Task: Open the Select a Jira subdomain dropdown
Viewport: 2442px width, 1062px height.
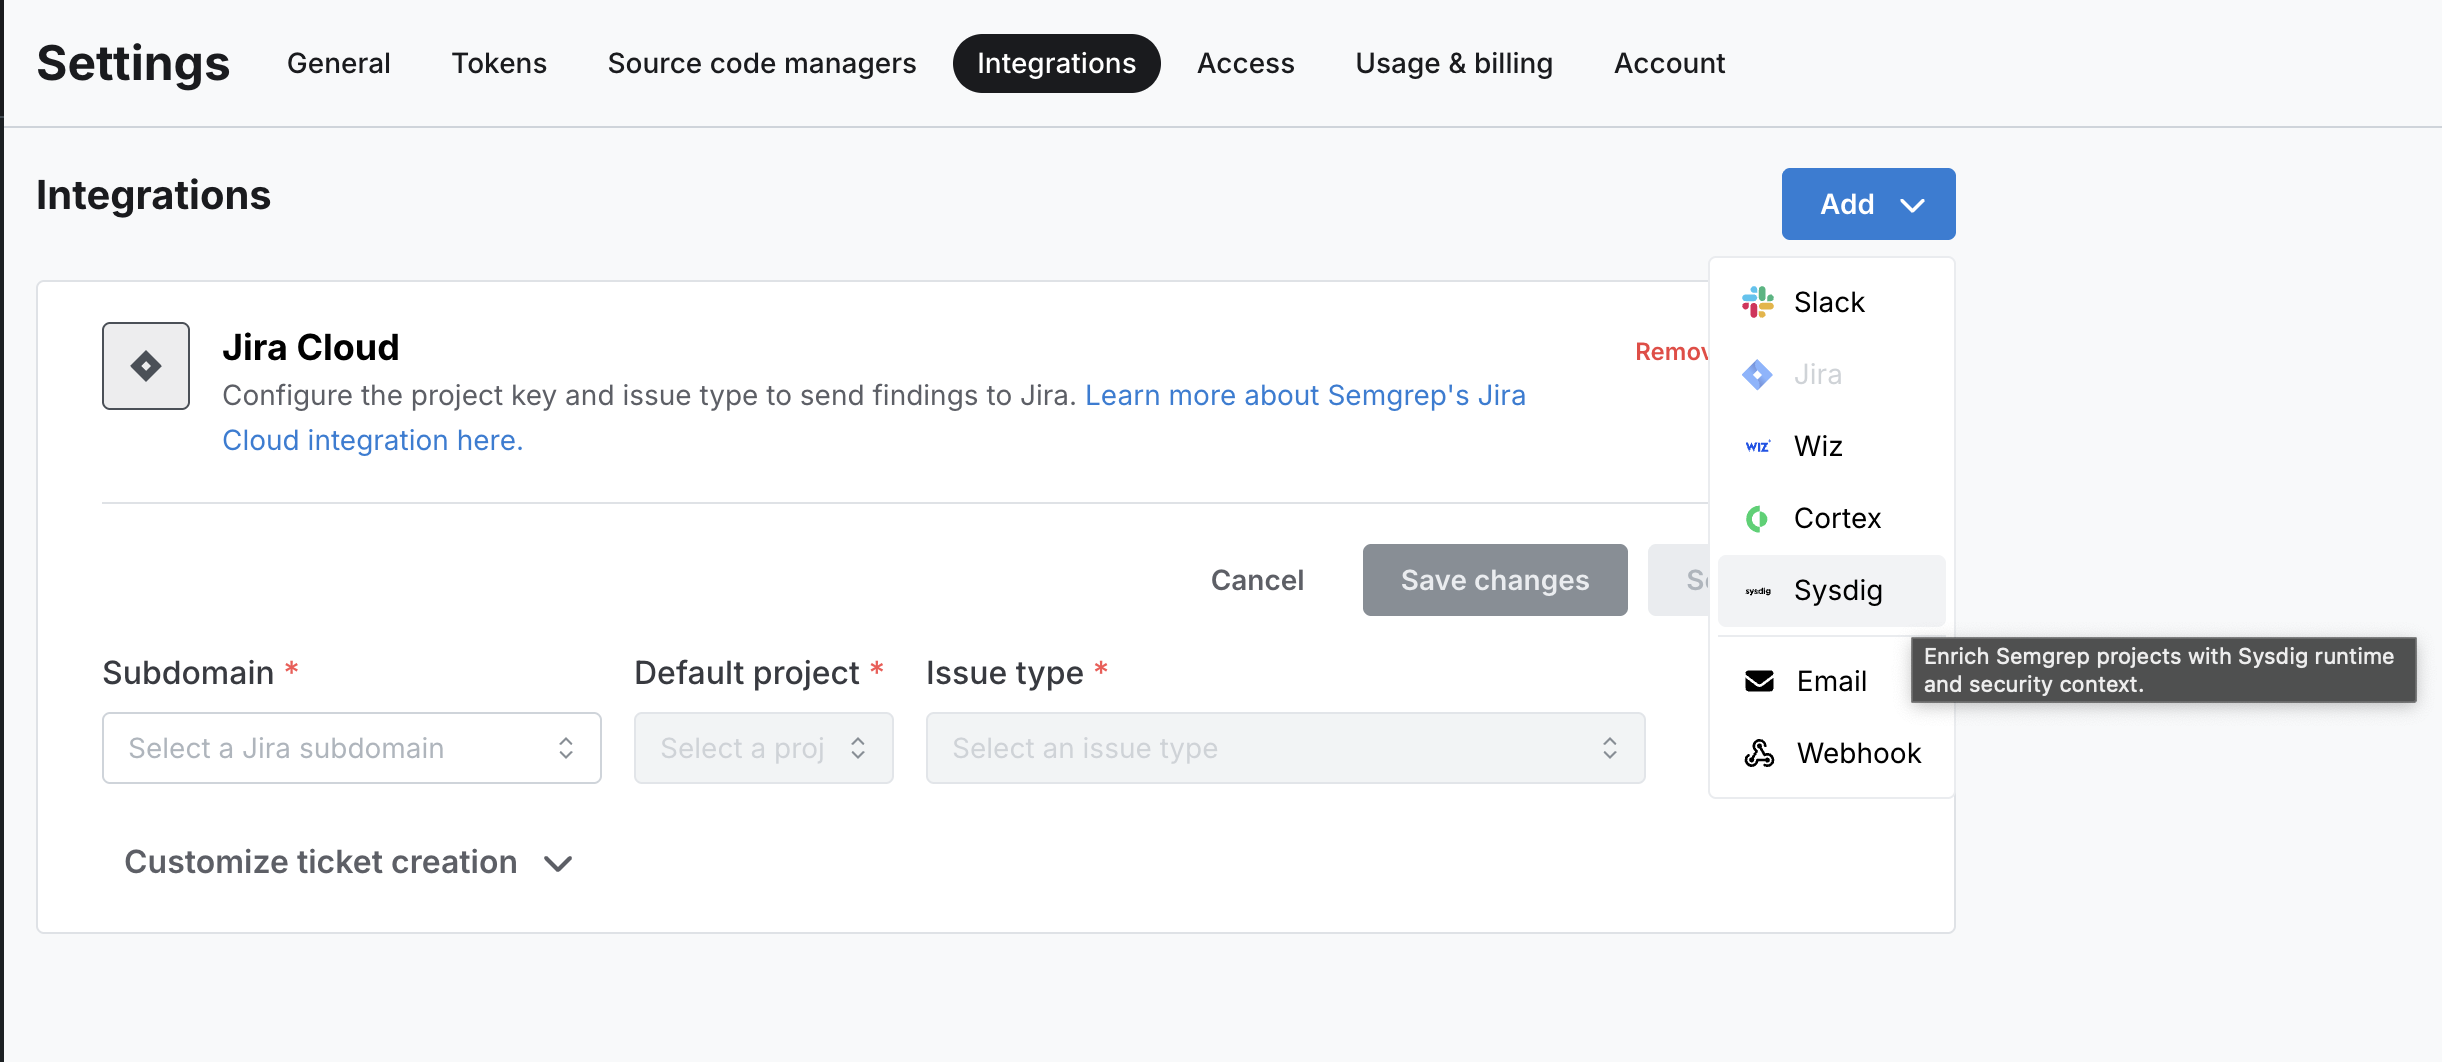Action: point(351,747)
